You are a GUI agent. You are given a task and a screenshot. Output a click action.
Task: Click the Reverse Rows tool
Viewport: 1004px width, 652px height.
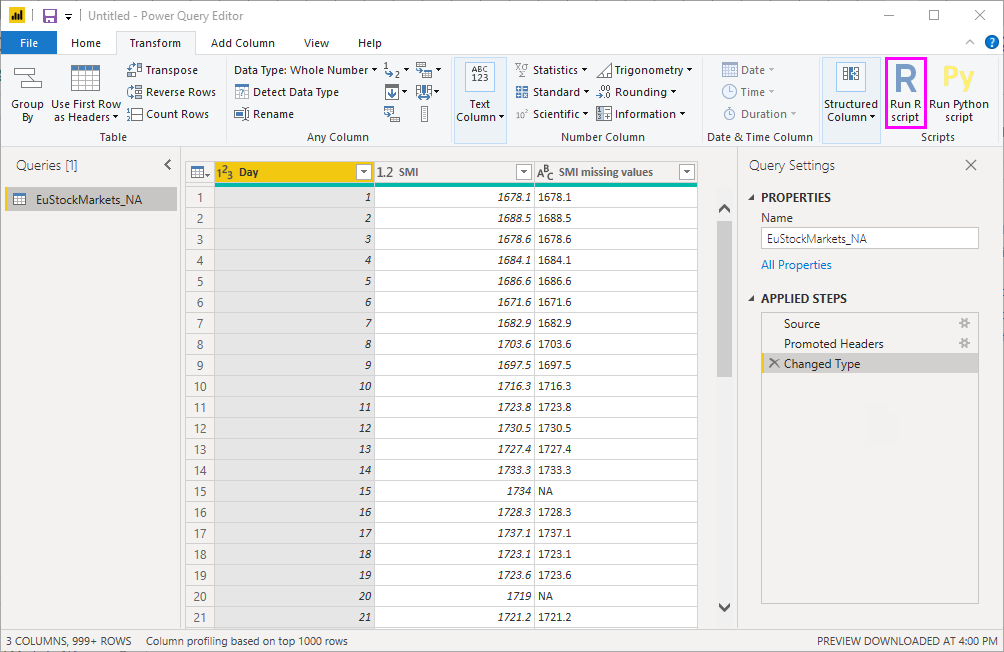tap(171, 92)
